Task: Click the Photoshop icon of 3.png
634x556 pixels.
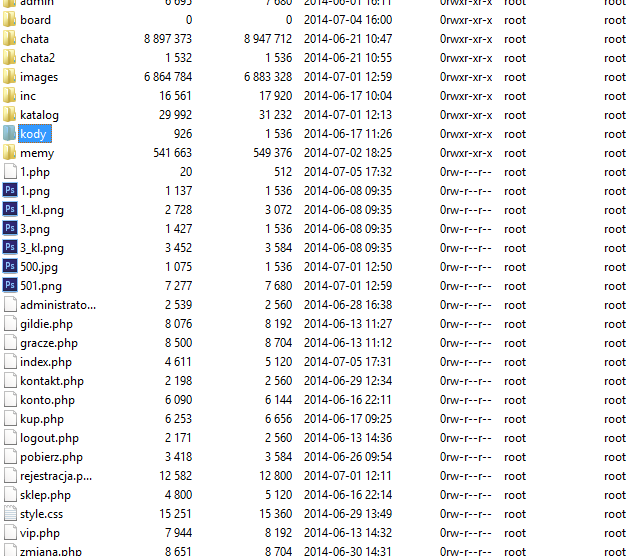Action: pos(10,228)
